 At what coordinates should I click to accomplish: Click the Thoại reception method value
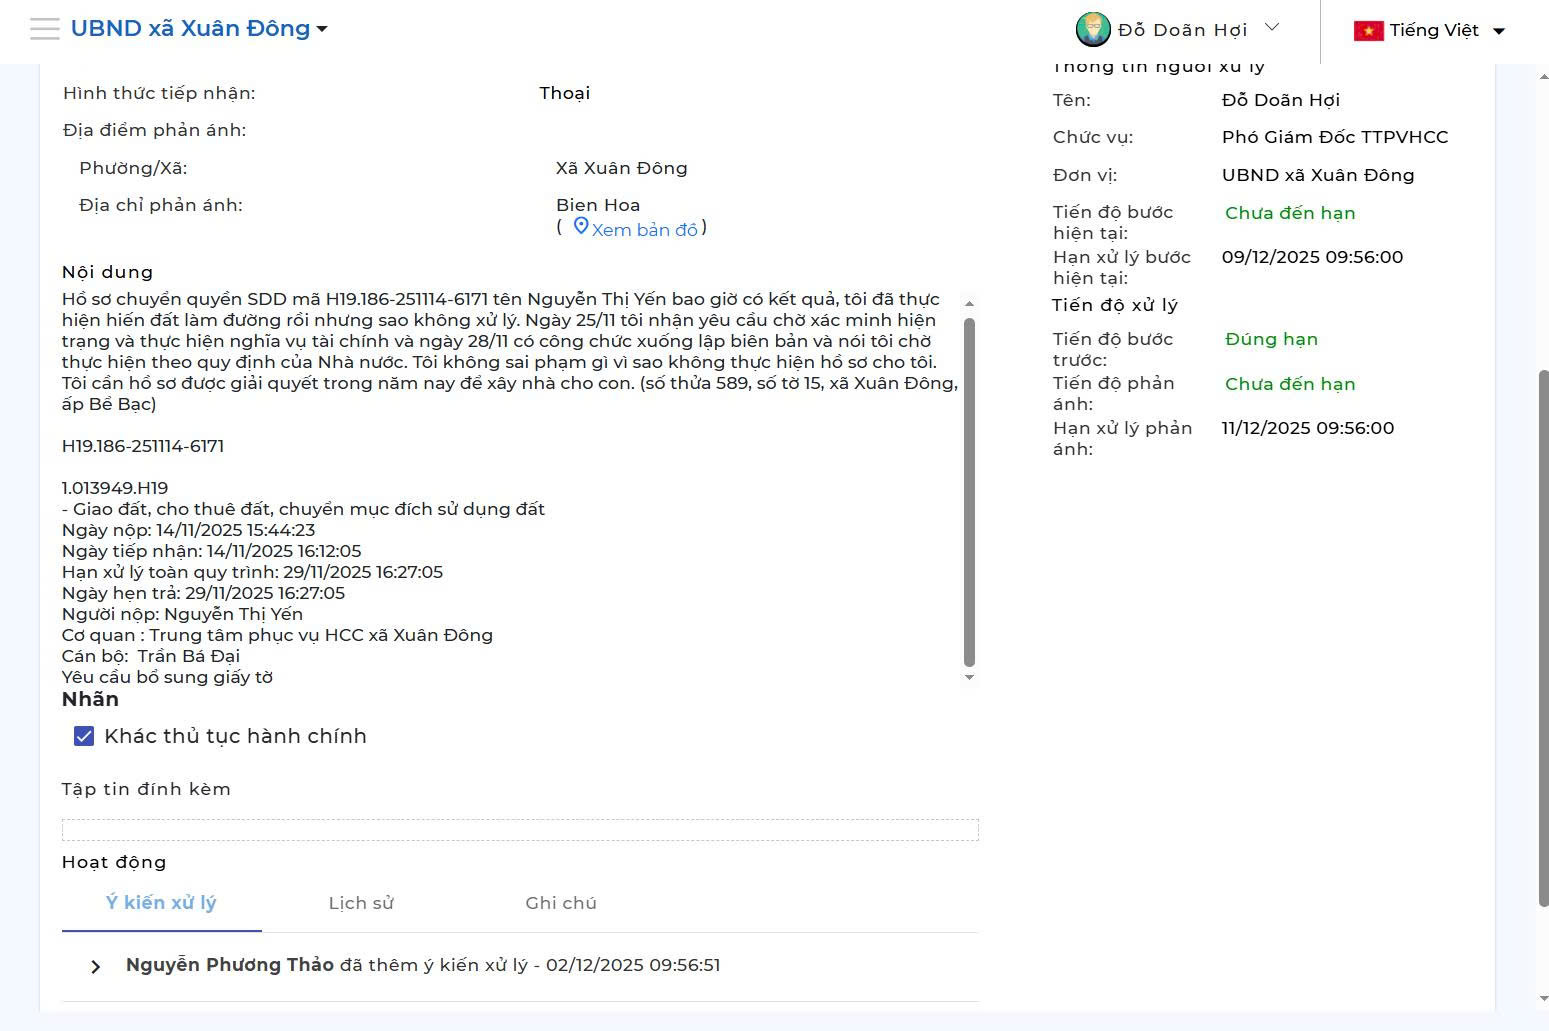[x=565, y=93]
